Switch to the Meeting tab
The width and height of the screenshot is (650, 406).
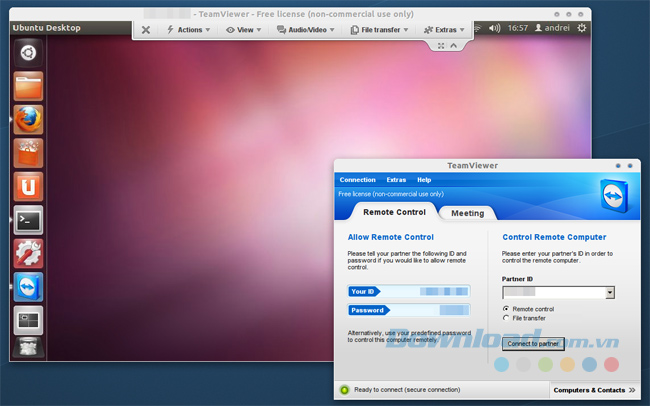pyautogui.click(x=467, y=213)
